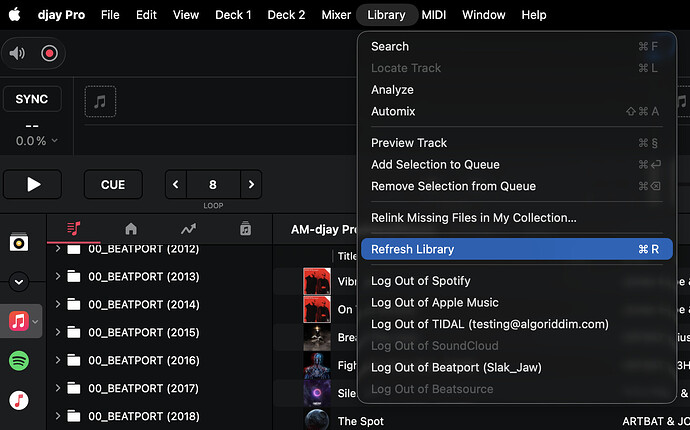This screenshot has height=430, width=690.
Task: Select the music file tab icon
Action: 246,229
